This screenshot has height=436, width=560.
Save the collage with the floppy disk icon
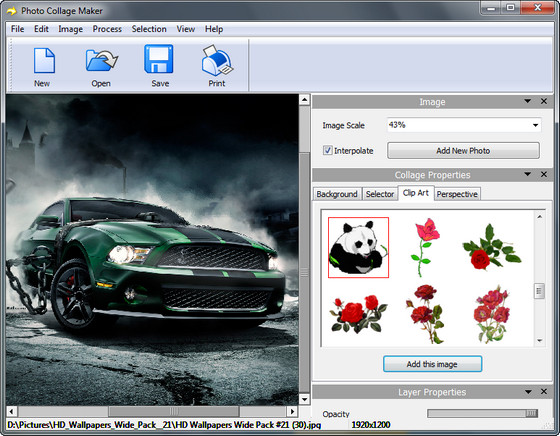159,59
